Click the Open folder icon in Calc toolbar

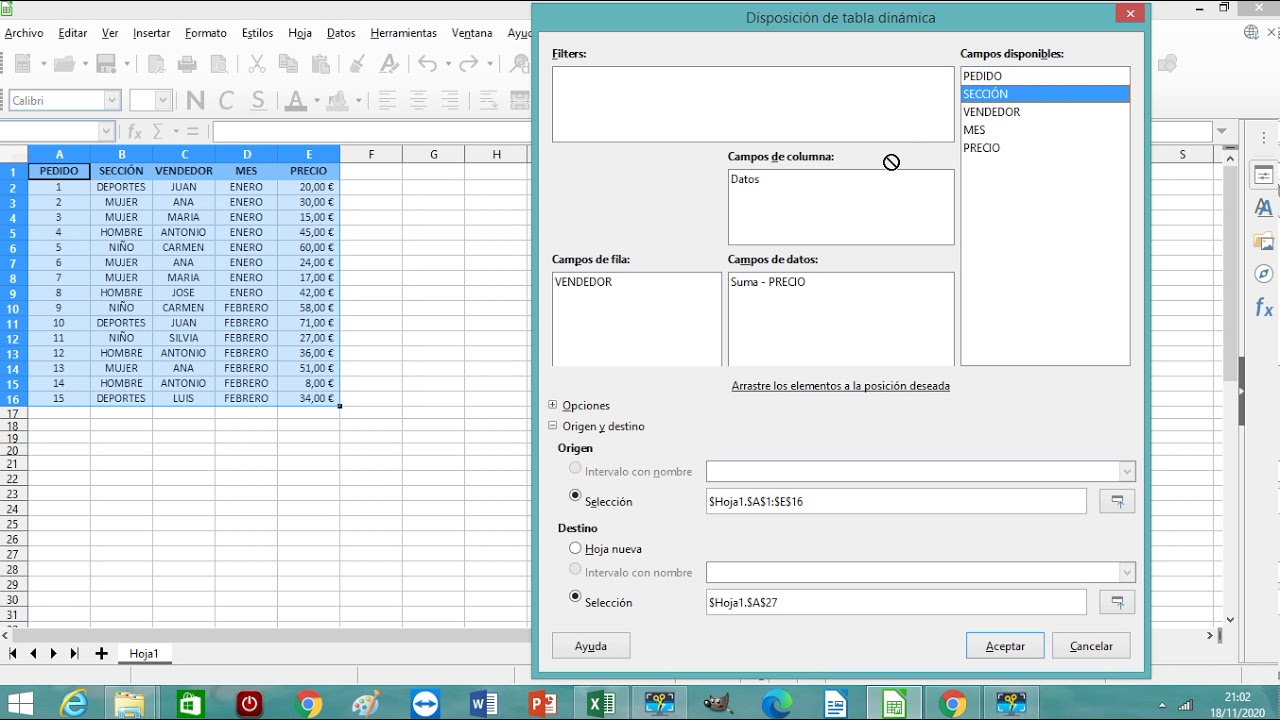65,64
